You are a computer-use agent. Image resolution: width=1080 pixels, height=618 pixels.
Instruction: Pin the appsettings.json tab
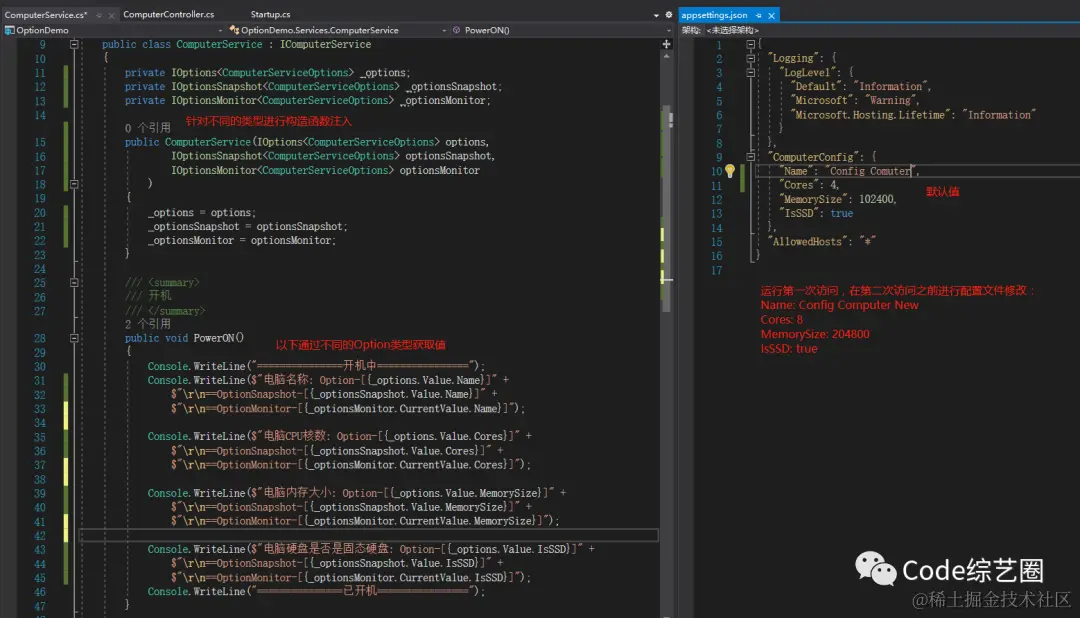(x=758, y=15)
